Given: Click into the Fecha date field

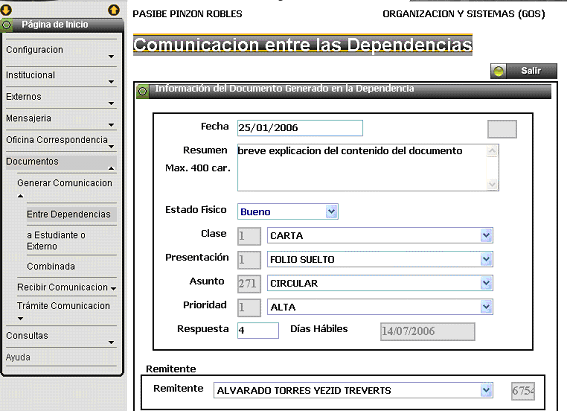Looking at the screenshot, I should pos(300,128).
